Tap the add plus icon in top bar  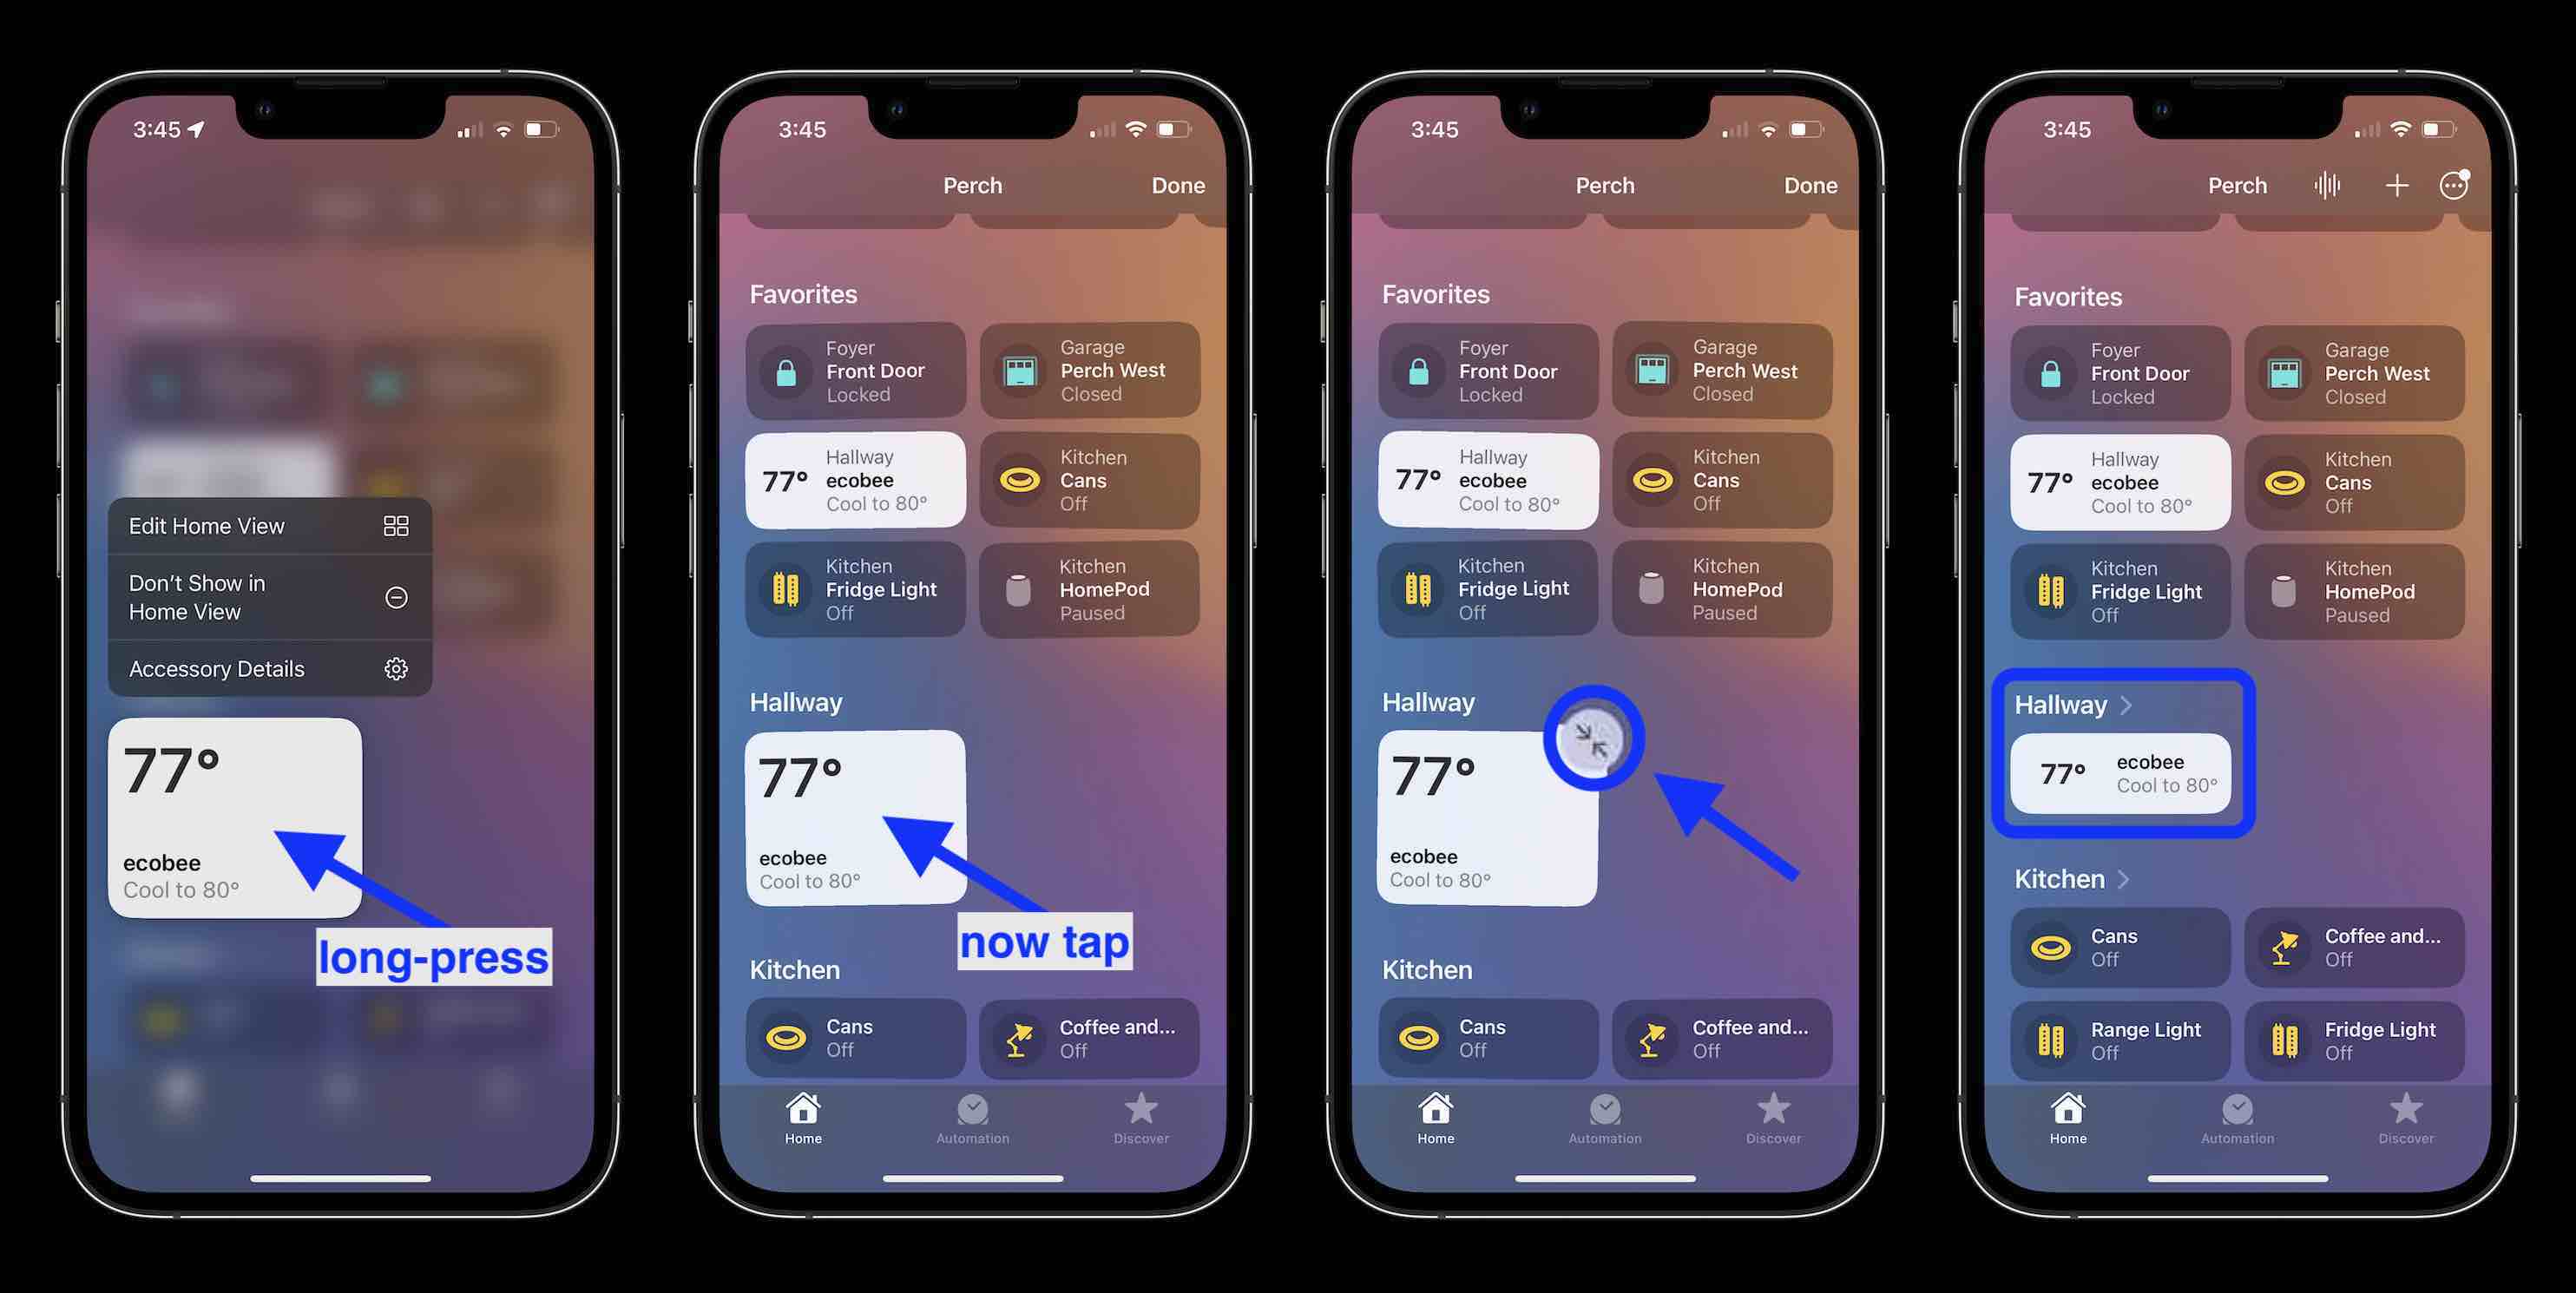(x=2393, y=187)
